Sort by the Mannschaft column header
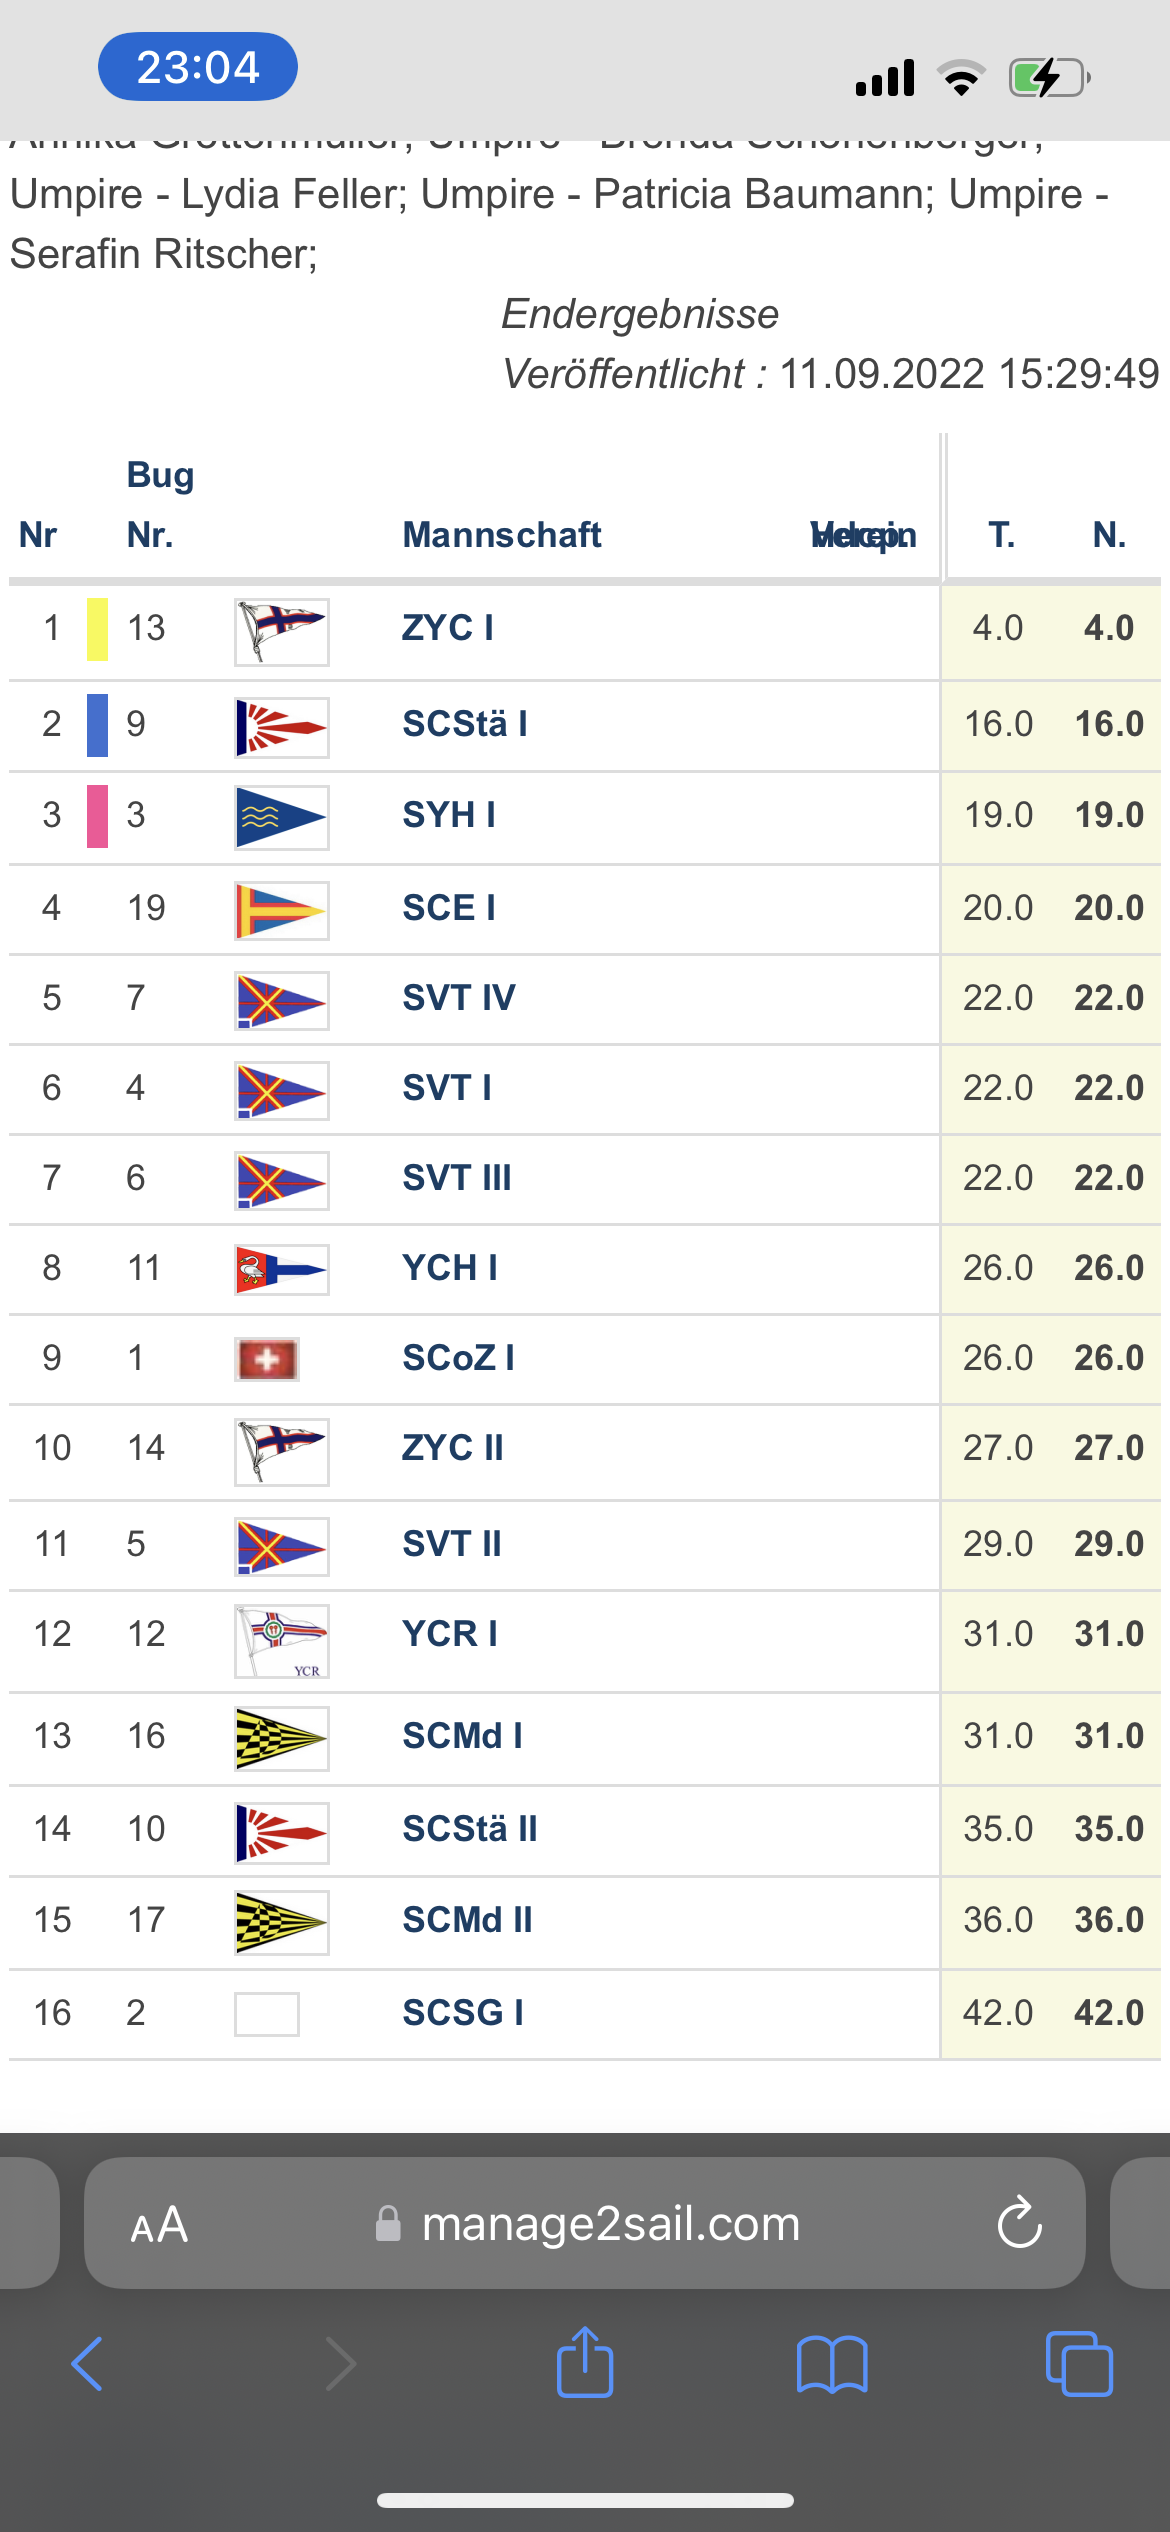This screenshot has height=2532, width=1170. pos(501,535)
